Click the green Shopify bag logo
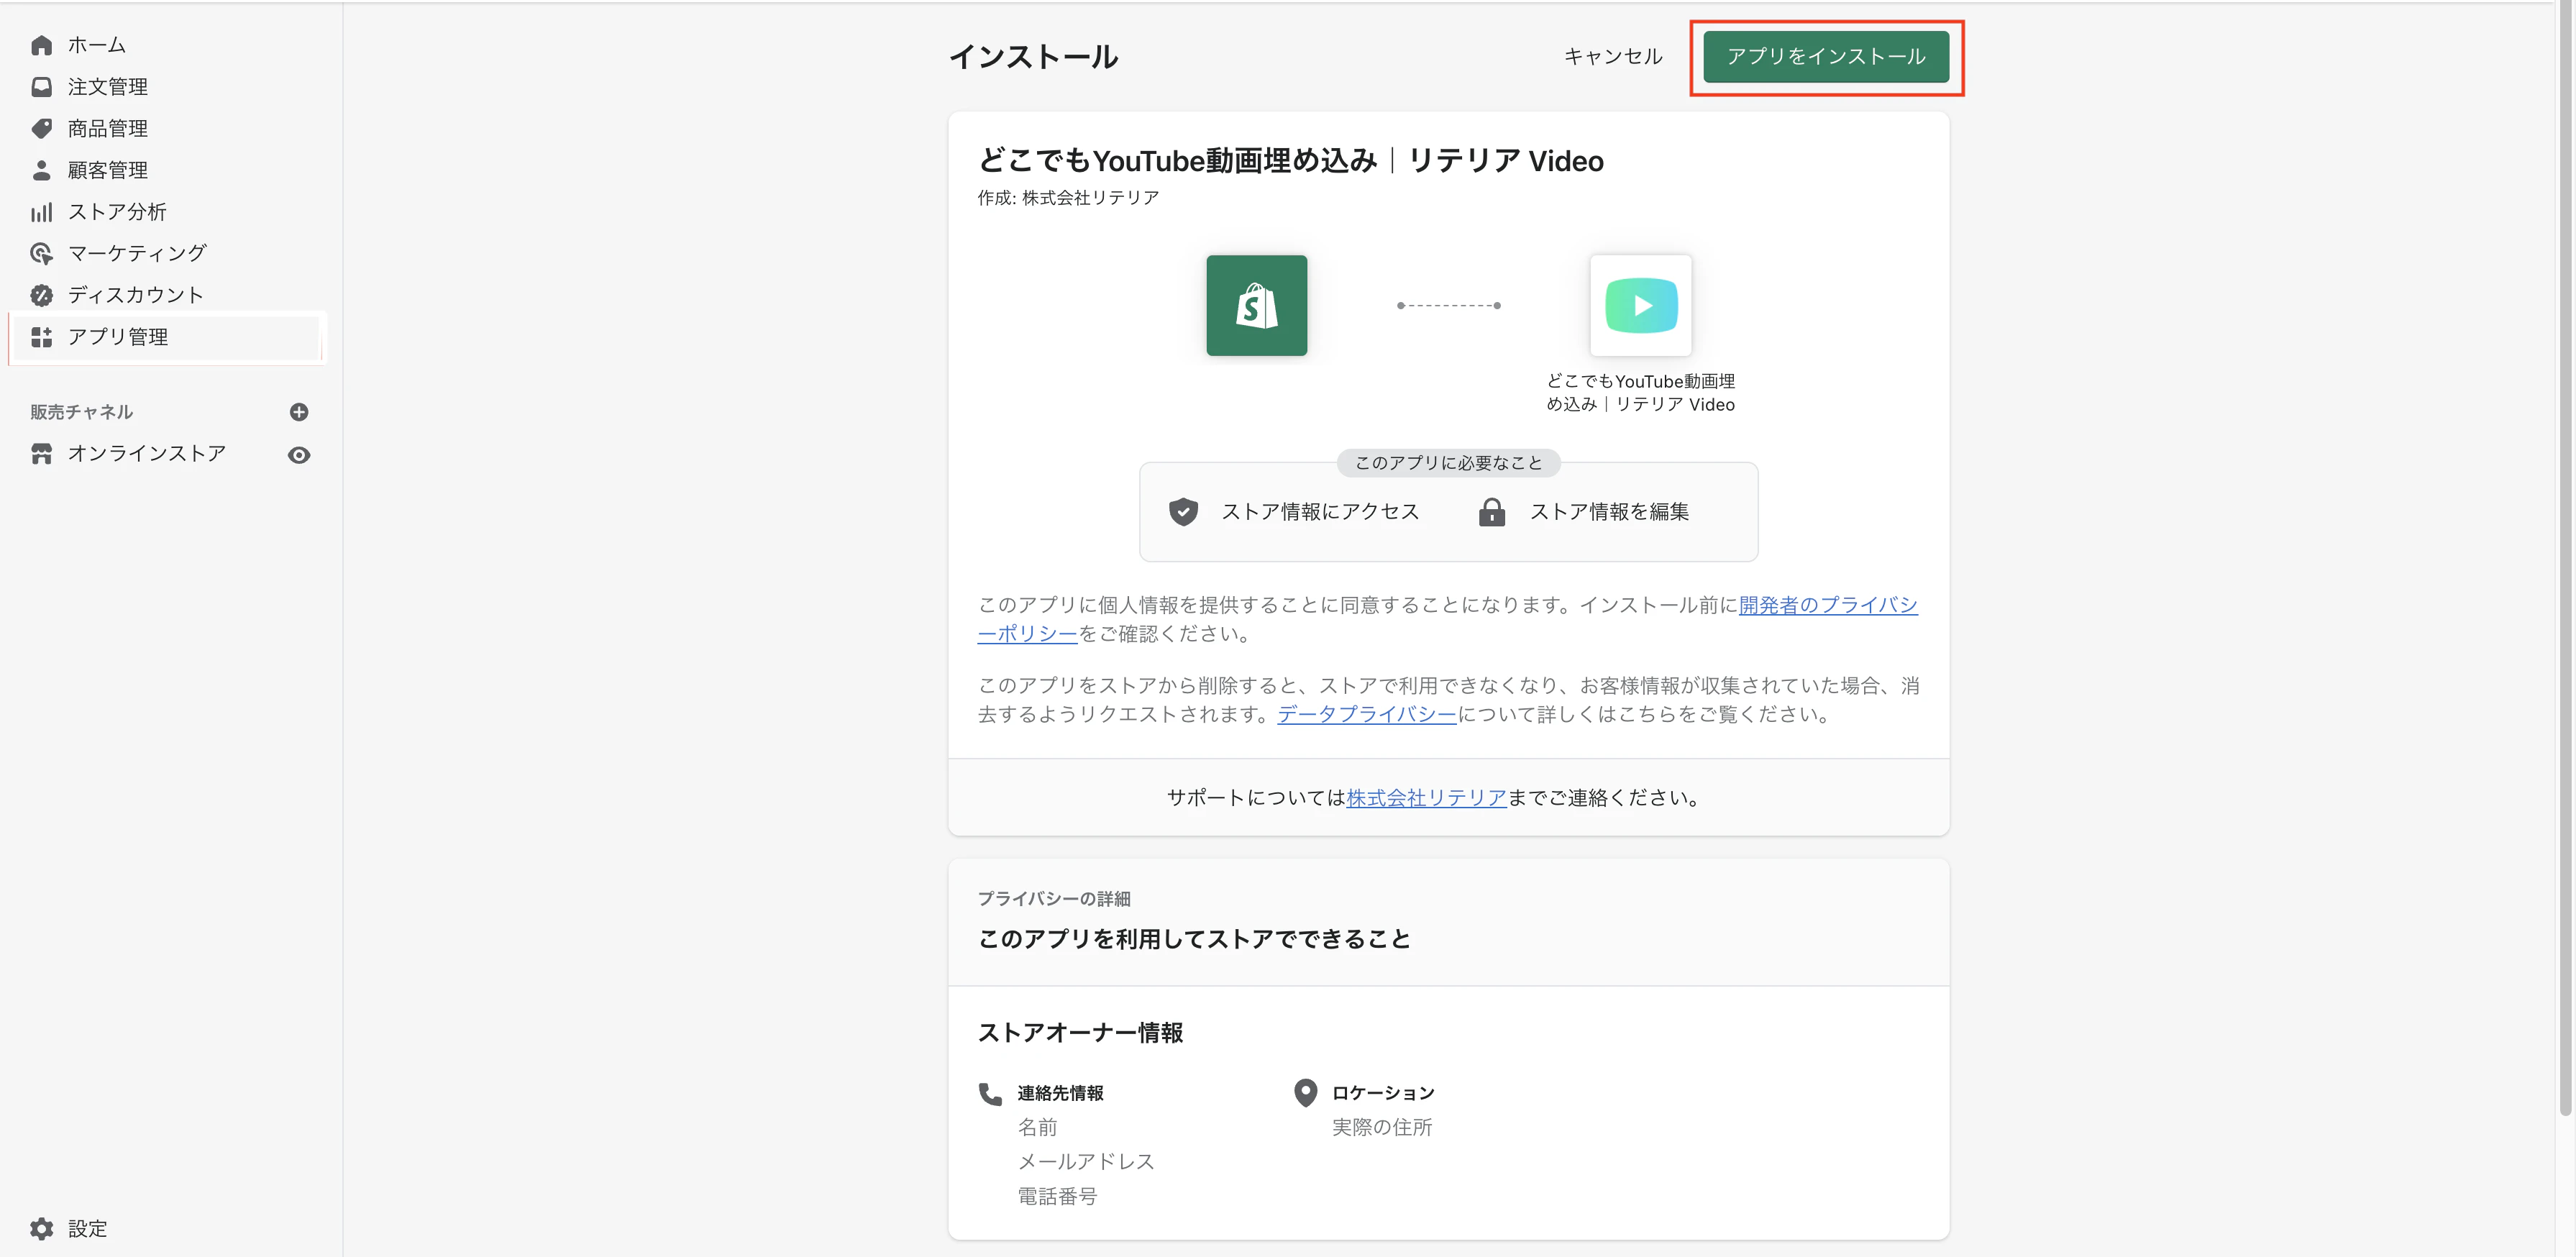 [x=1257, y=306]
